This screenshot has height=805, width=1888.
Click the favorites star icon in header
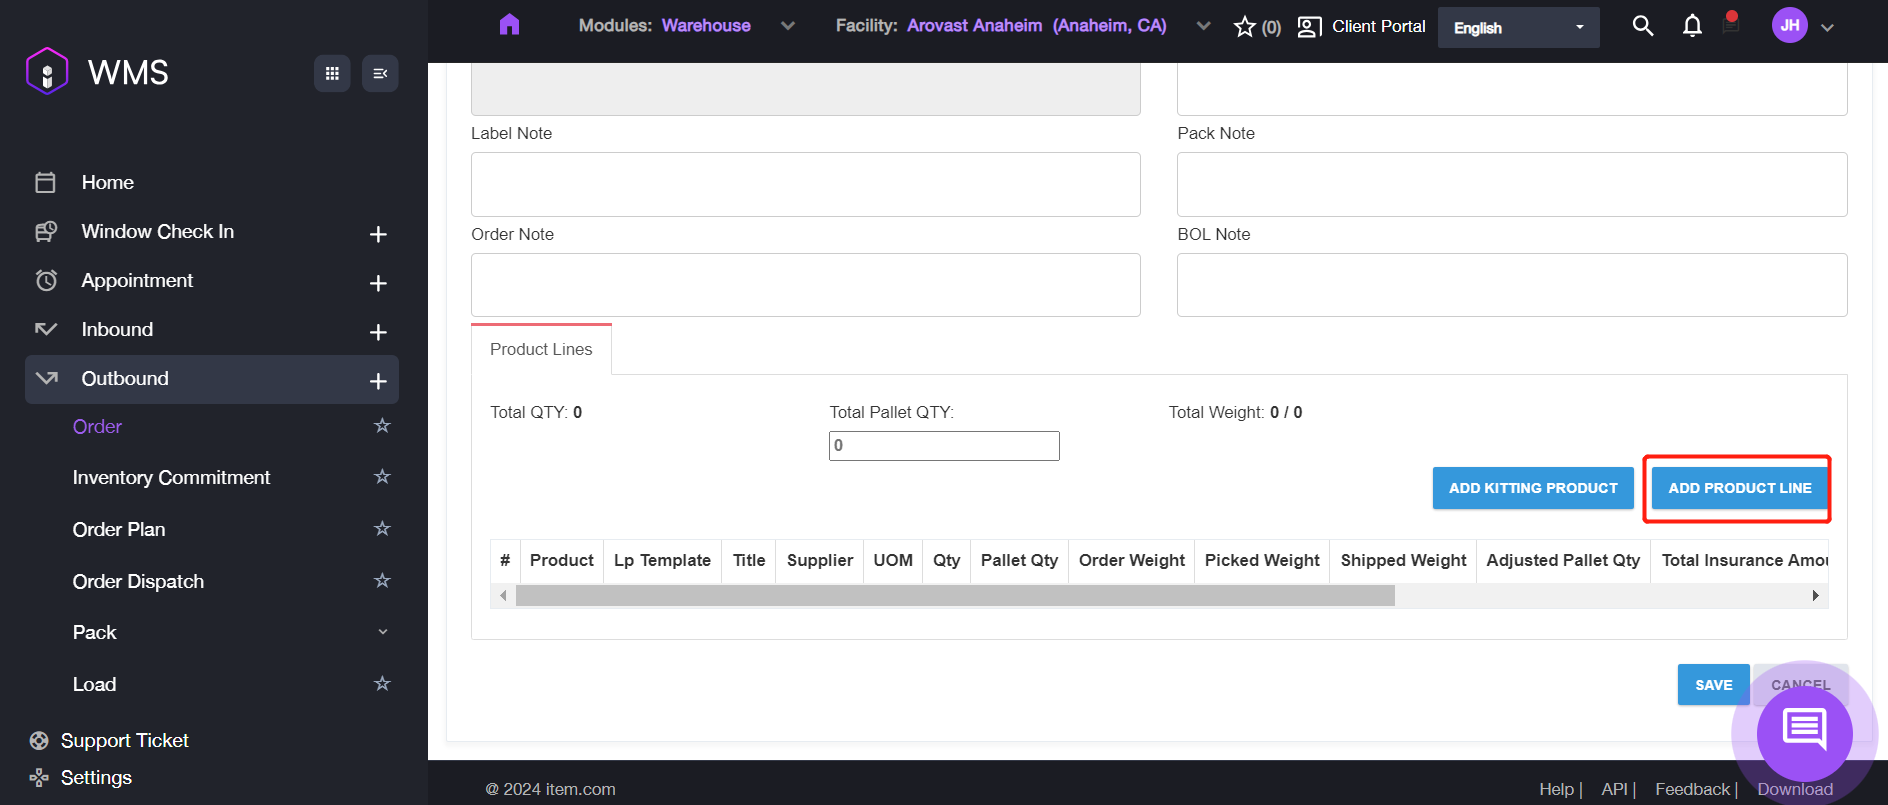pyautogui.click(x=1244, y=27)
